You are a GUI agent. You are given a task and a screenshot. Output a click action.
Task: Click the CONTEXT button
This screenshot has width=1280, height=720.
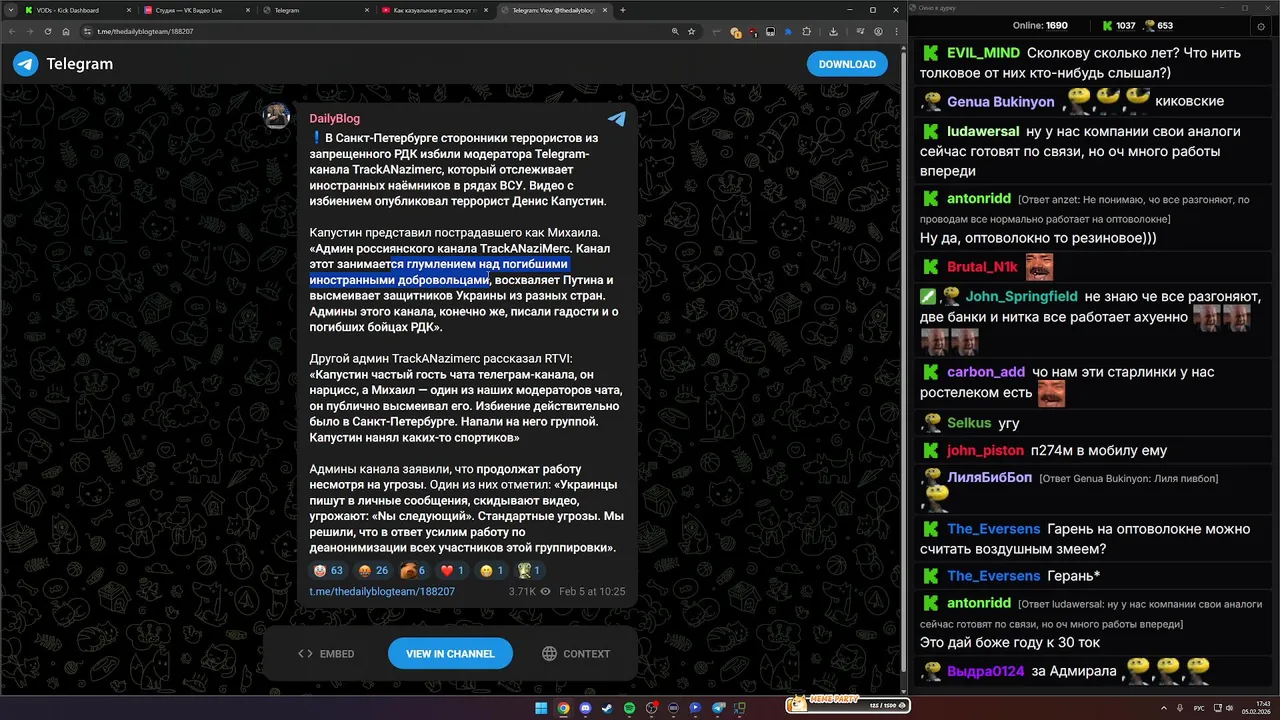pyautogui.click(x=576, y=654)
